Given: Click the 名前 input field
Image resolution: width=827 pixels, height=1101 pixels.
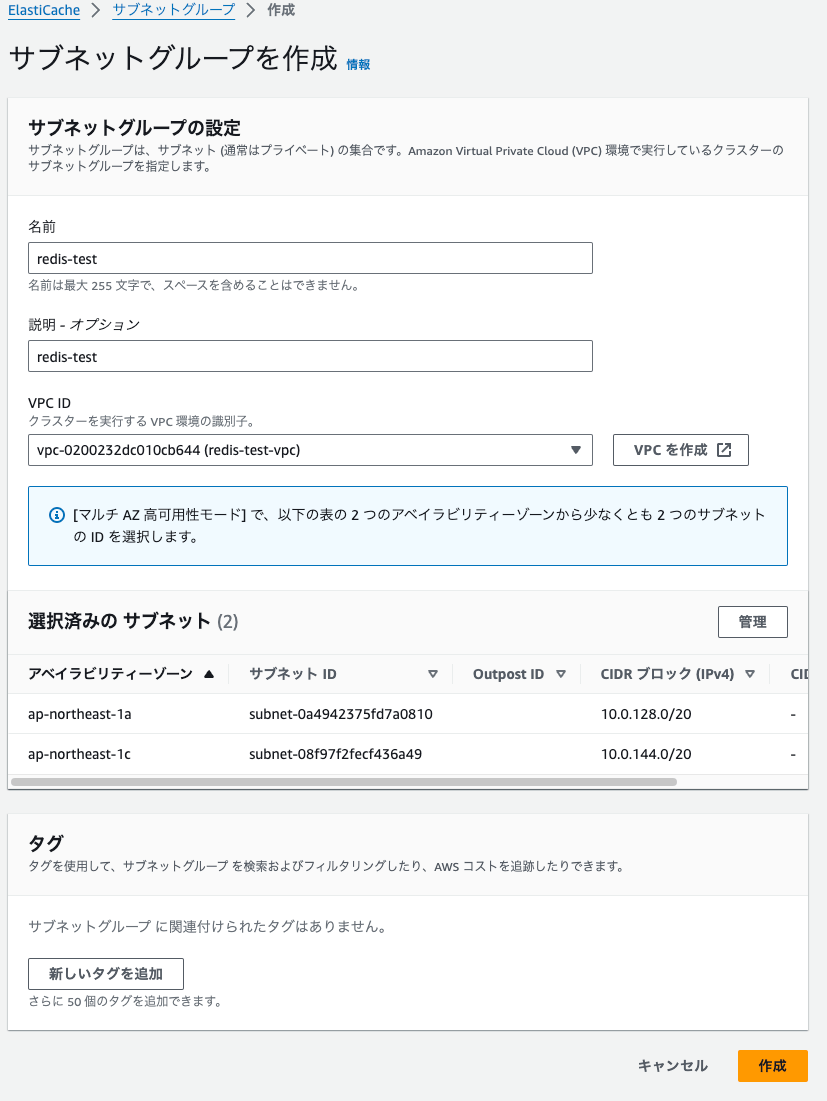Looking at the screenshot, I should (x=310, y=258).
